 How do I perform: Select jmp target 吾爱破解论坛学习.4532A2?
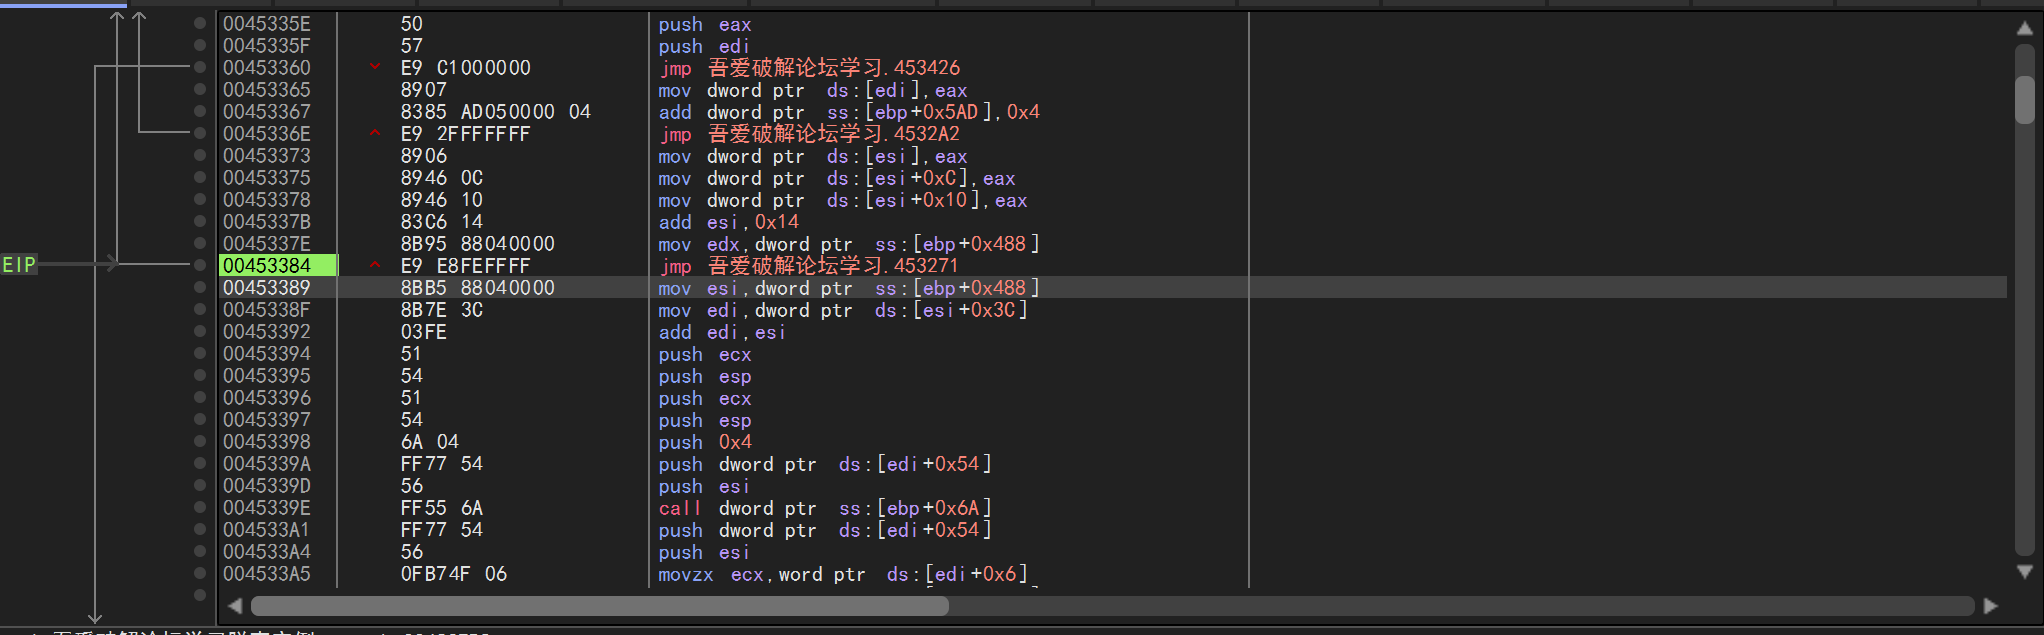tap(833, 134)
